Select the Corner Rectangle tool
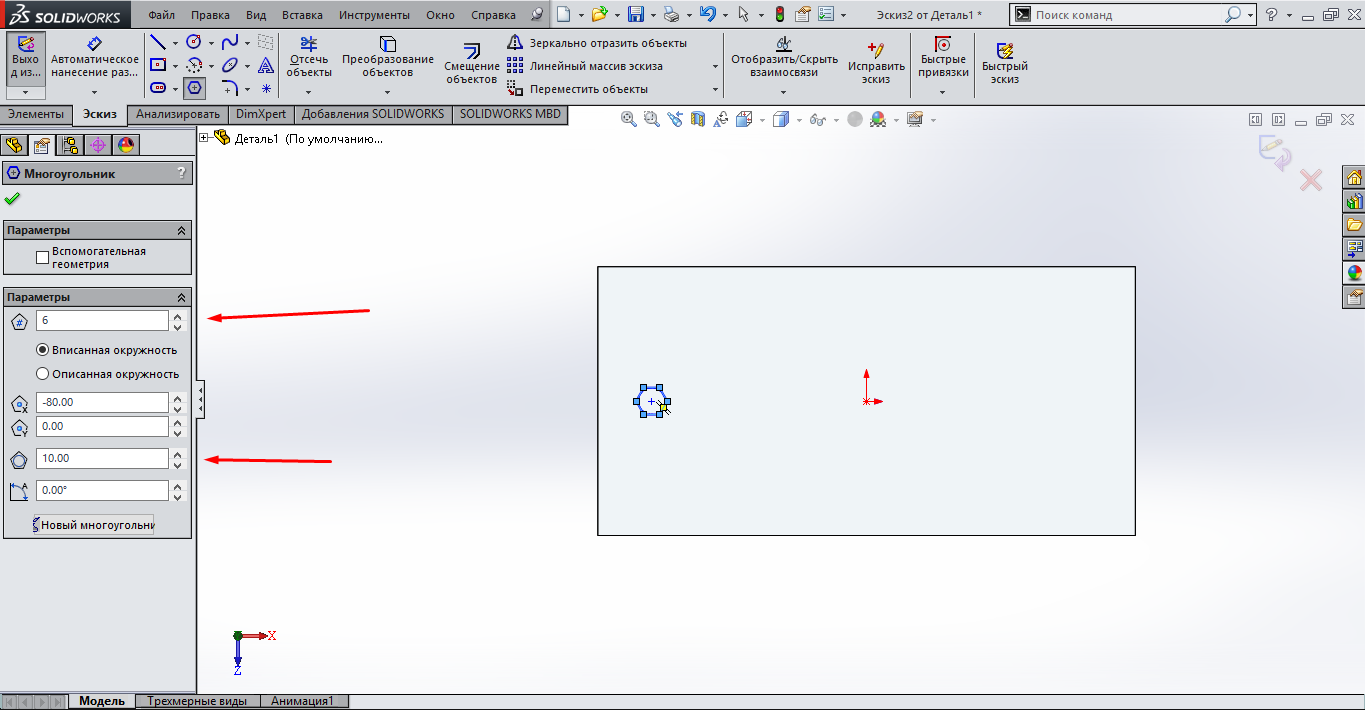Viewport: 1365px width, 710px height. coord(157,65)
